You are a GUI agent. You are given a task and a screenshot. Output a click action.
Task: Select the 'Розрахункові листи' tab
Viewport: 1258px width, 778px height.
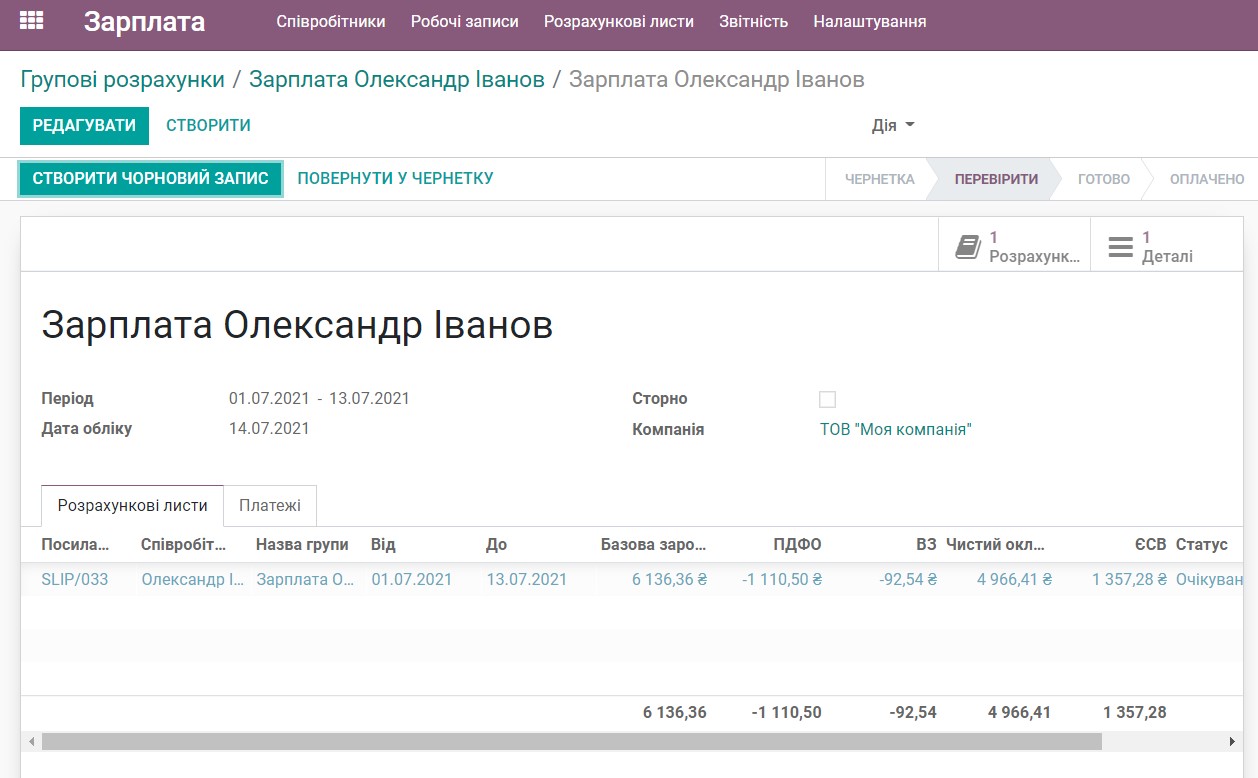coord(133,505)
